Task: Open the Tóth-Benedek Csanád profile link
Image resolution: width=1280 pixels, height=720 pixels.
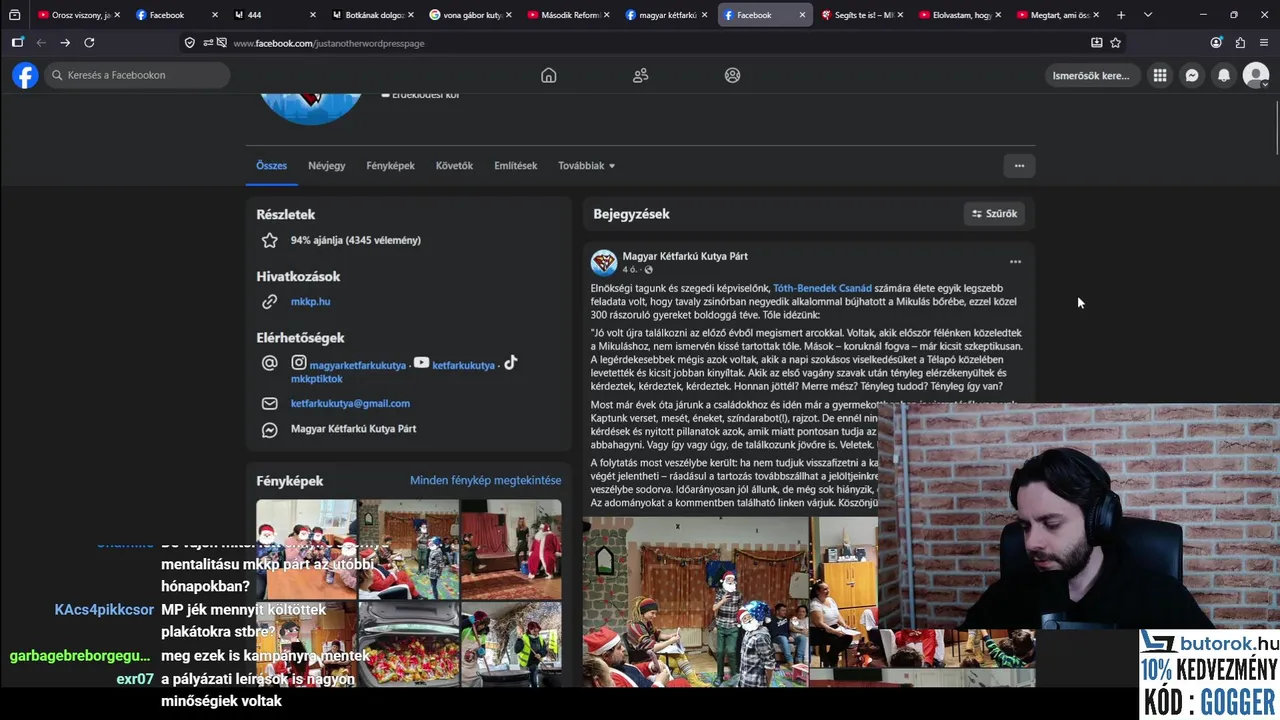Action: [822, 288]
